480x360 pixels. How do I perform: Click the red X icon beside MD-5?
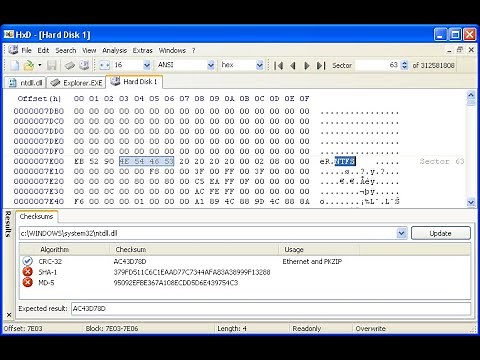coord(27,282)
